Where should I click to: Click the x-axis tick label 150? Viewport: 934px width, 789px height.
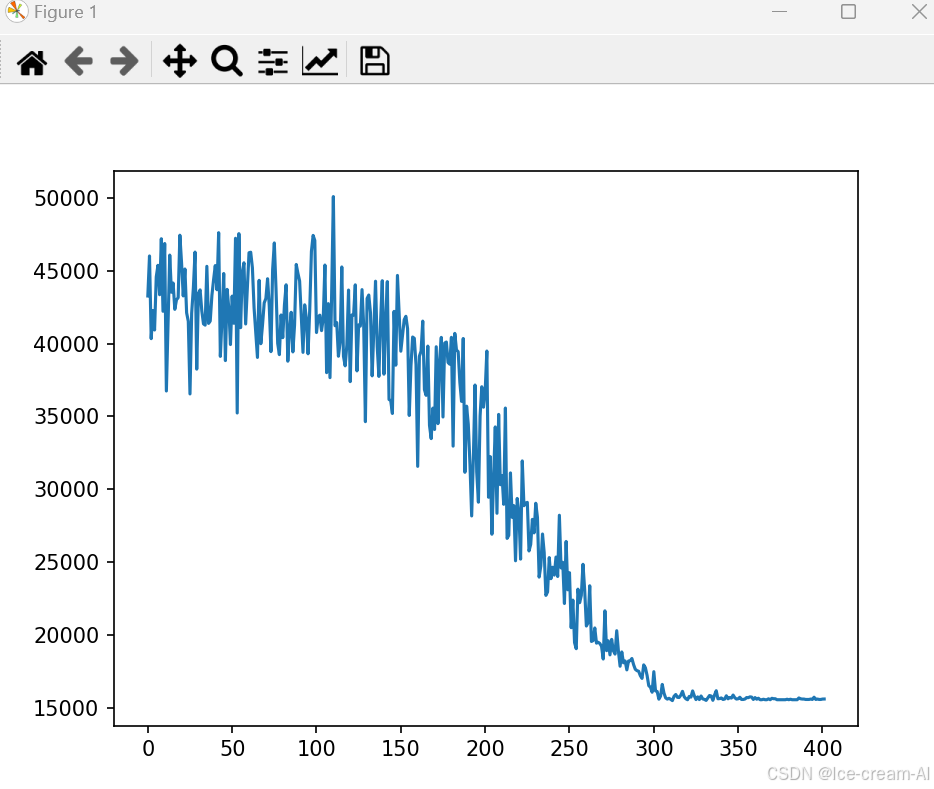click(x=400, y=749)
